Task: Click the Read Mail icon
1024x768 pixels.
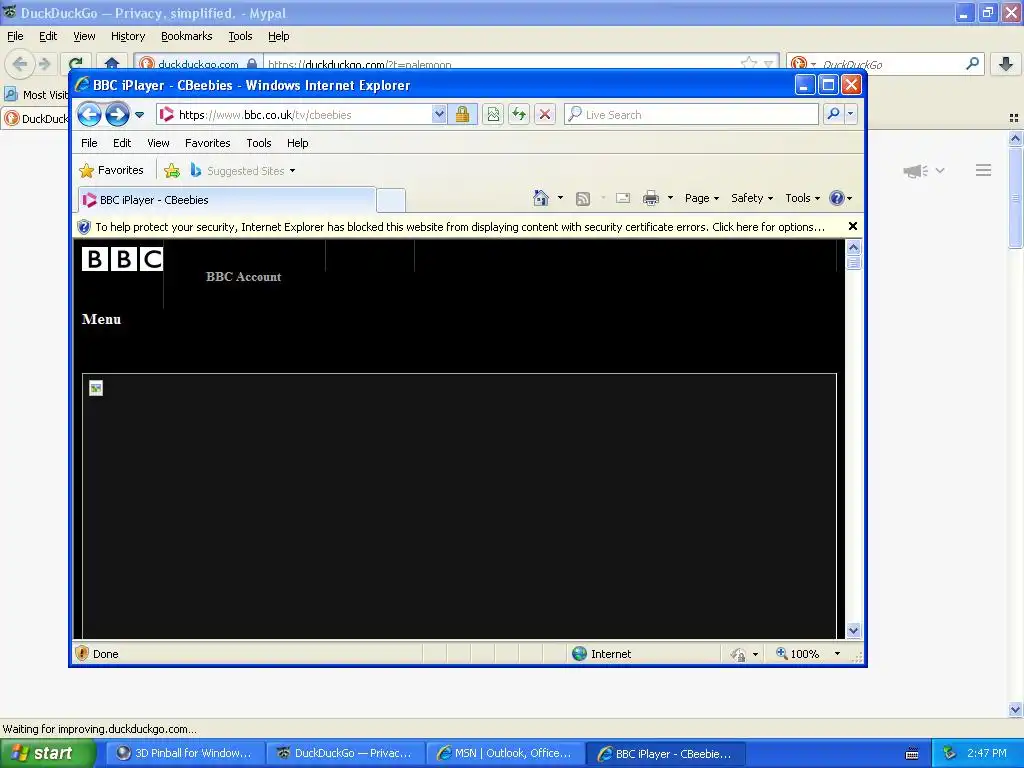Action: coord(623,198)
